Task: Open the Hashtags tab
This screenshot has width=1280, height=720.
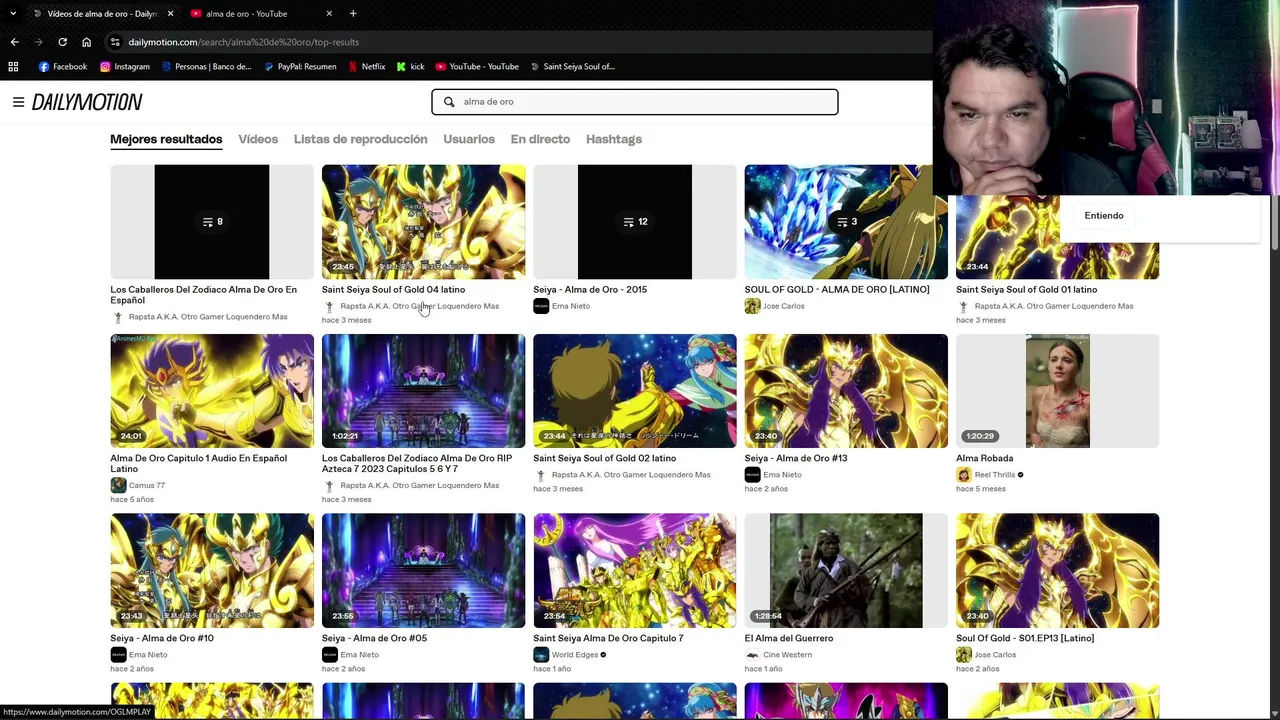Action: (614, 139)
